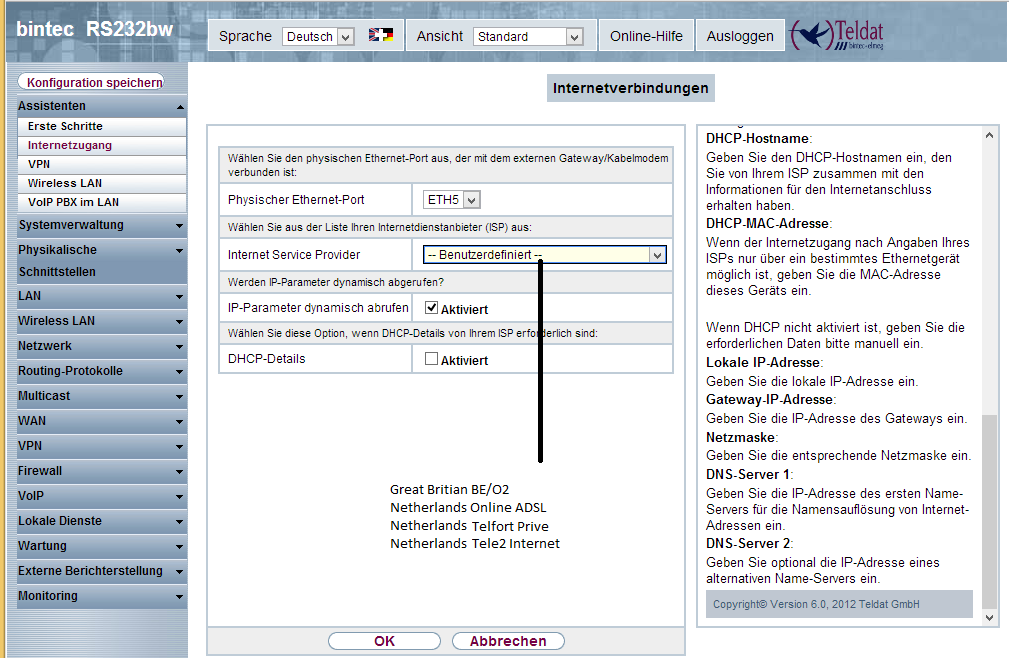Screen dimensions: 1009x658
Task: Expand the Monitoring menu
Action: click(102, 596)
